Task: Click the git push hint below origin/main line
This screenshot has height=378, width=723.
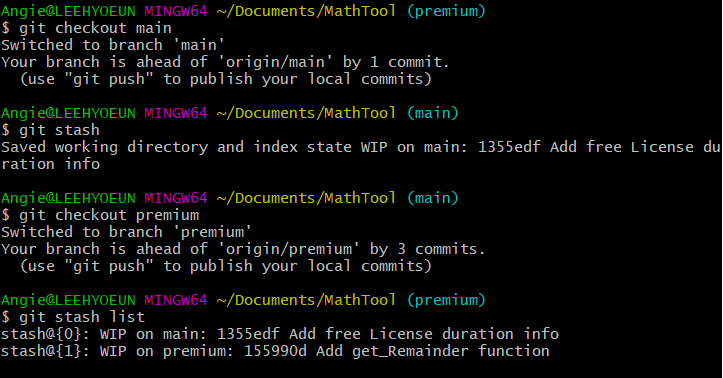Action: (226, 79)
